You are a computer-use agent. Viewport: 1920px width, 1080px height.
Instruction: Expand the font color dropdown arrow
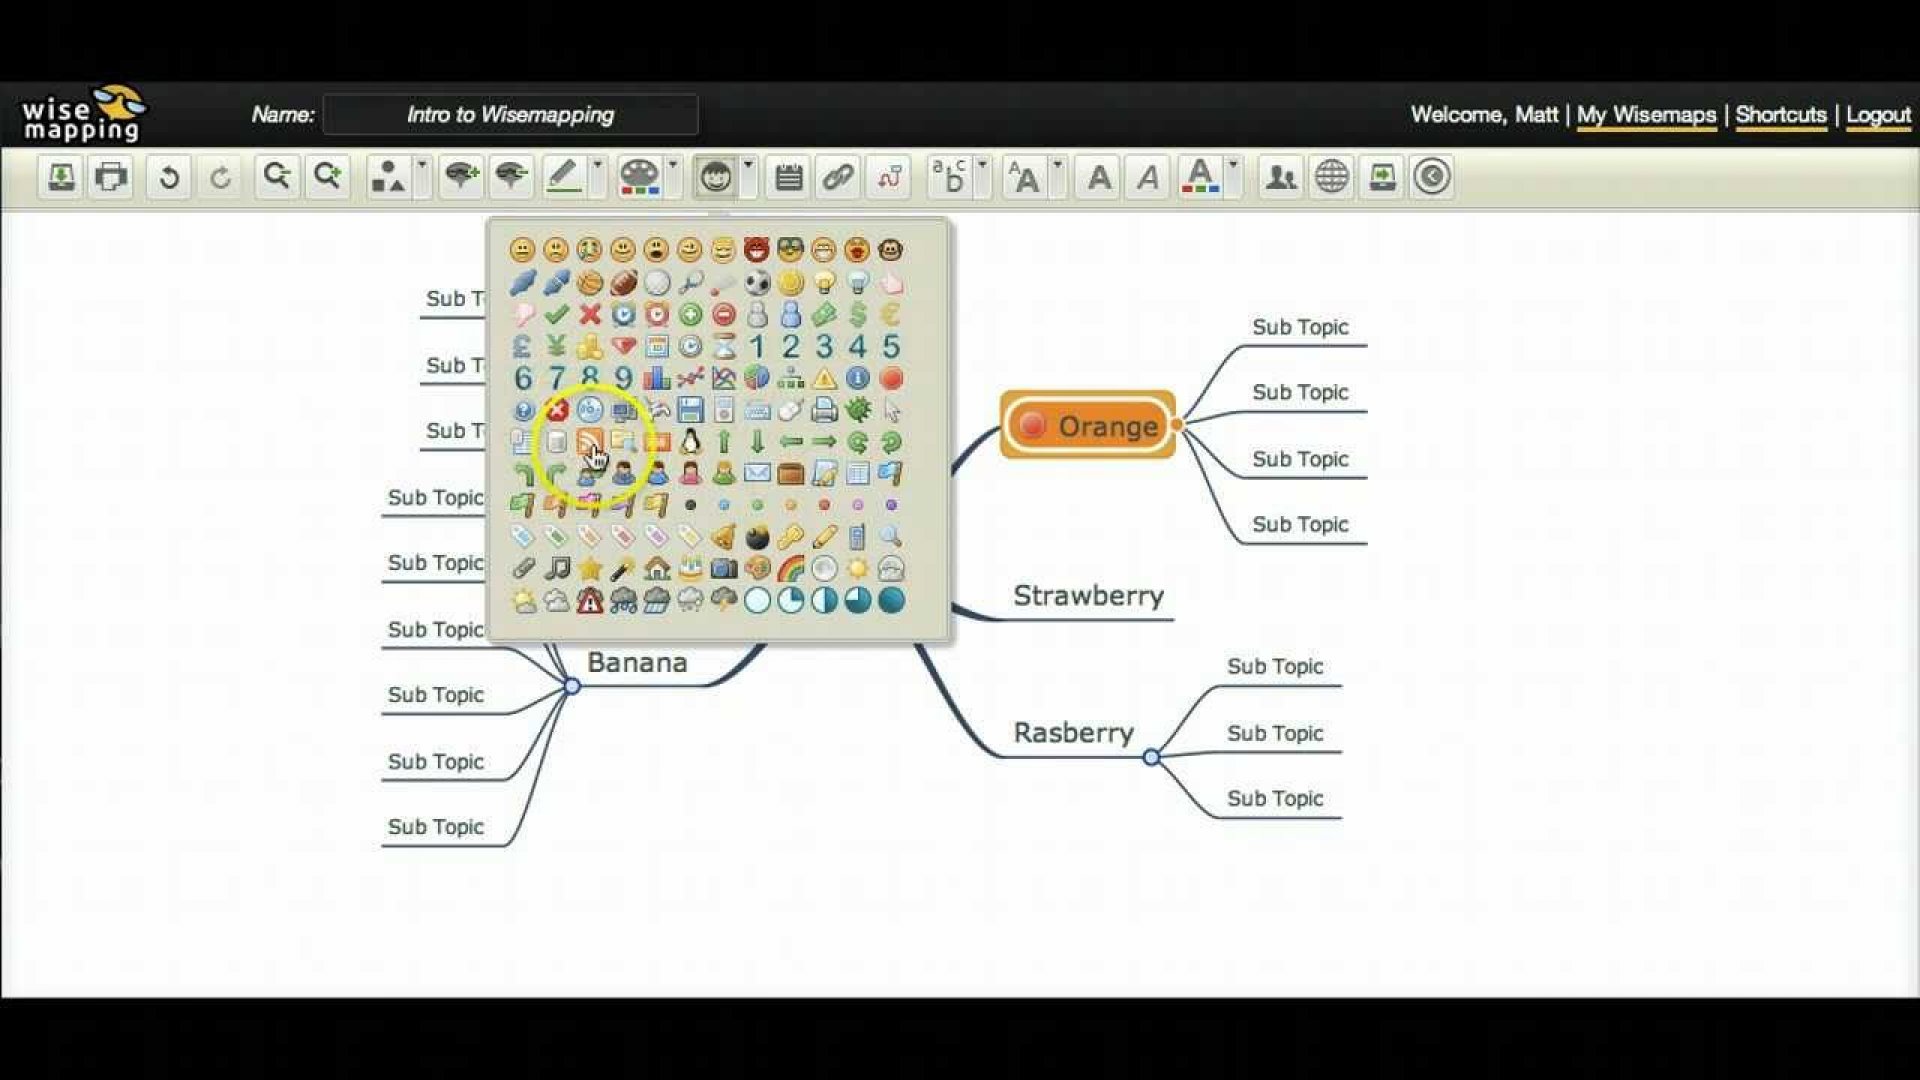coord(1233,164)
